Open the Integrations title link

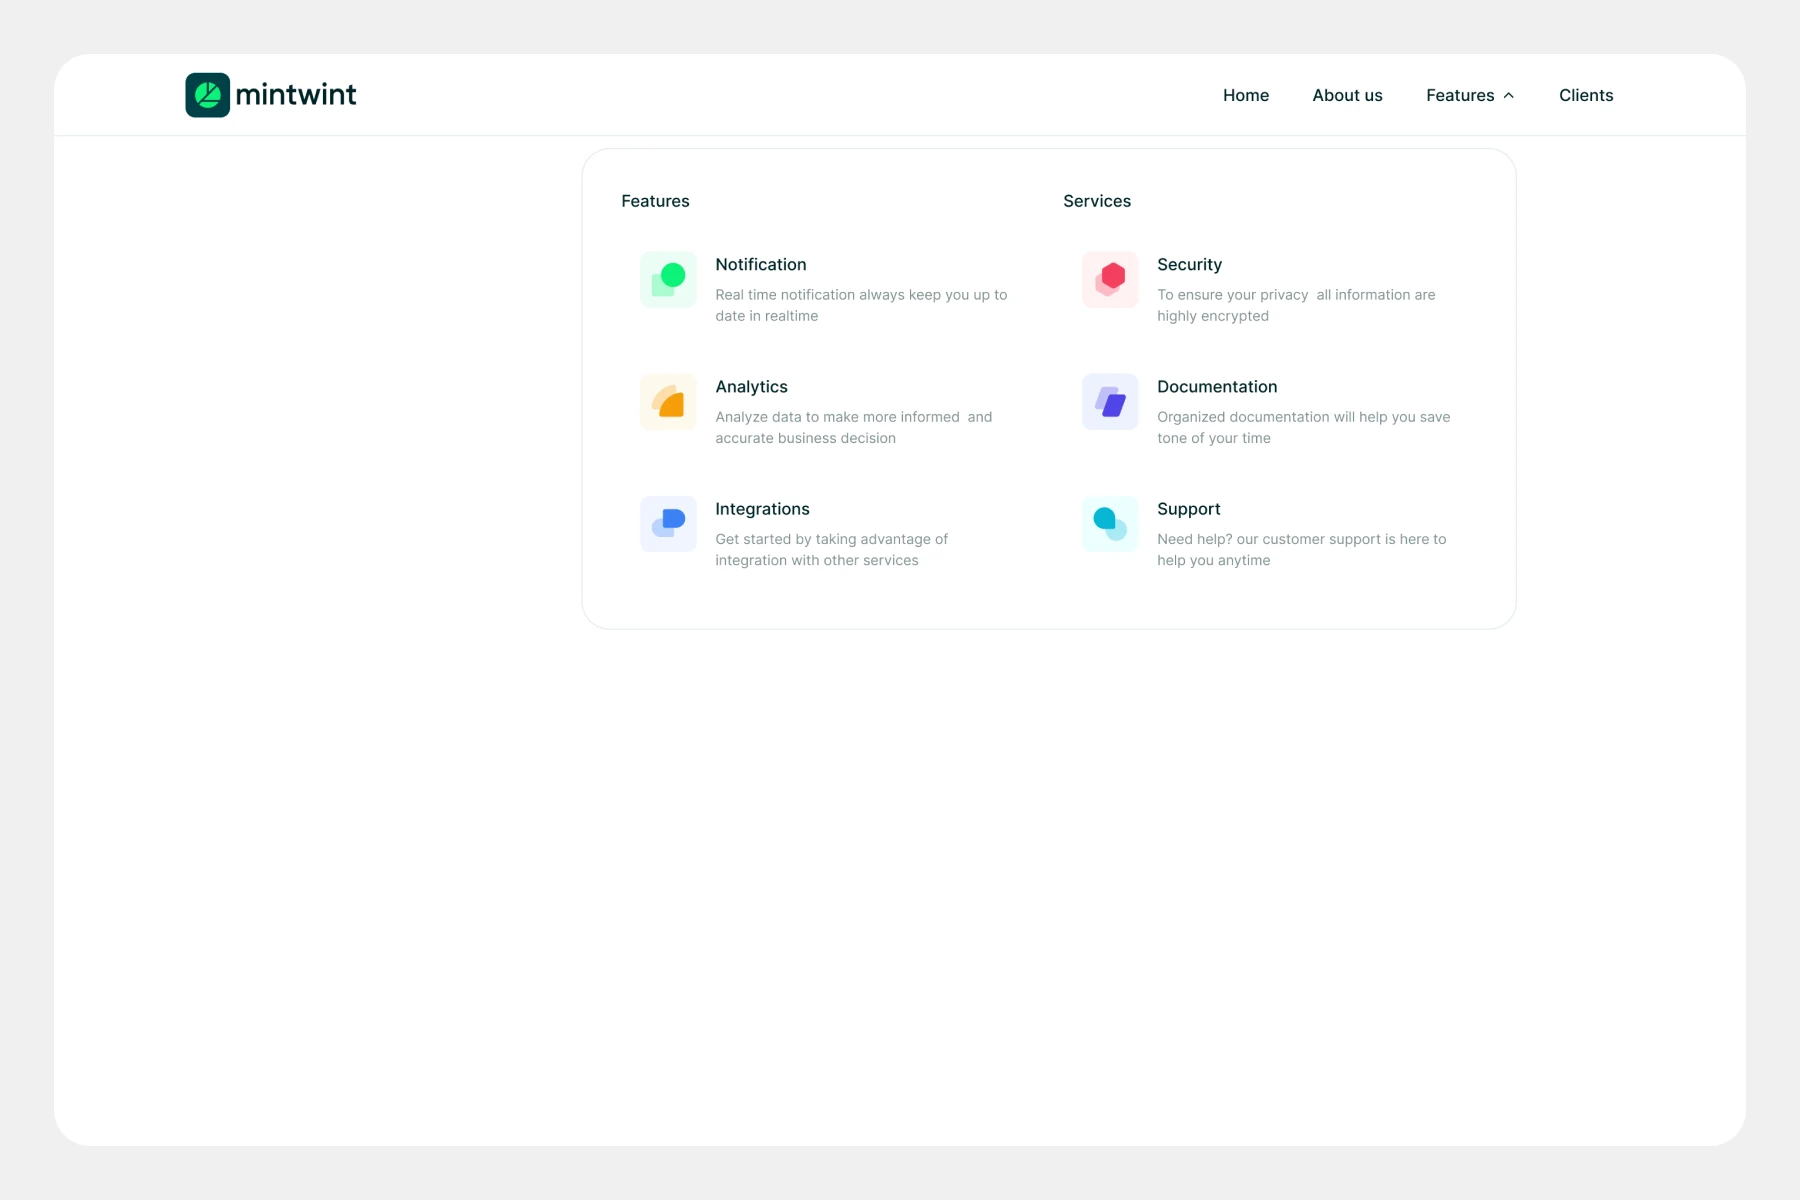[762, 509]
